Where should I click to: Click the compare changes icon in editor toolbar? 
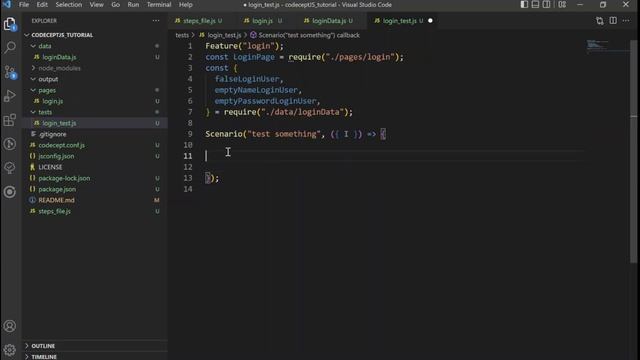pyautogui.click(x=600, y=21)
